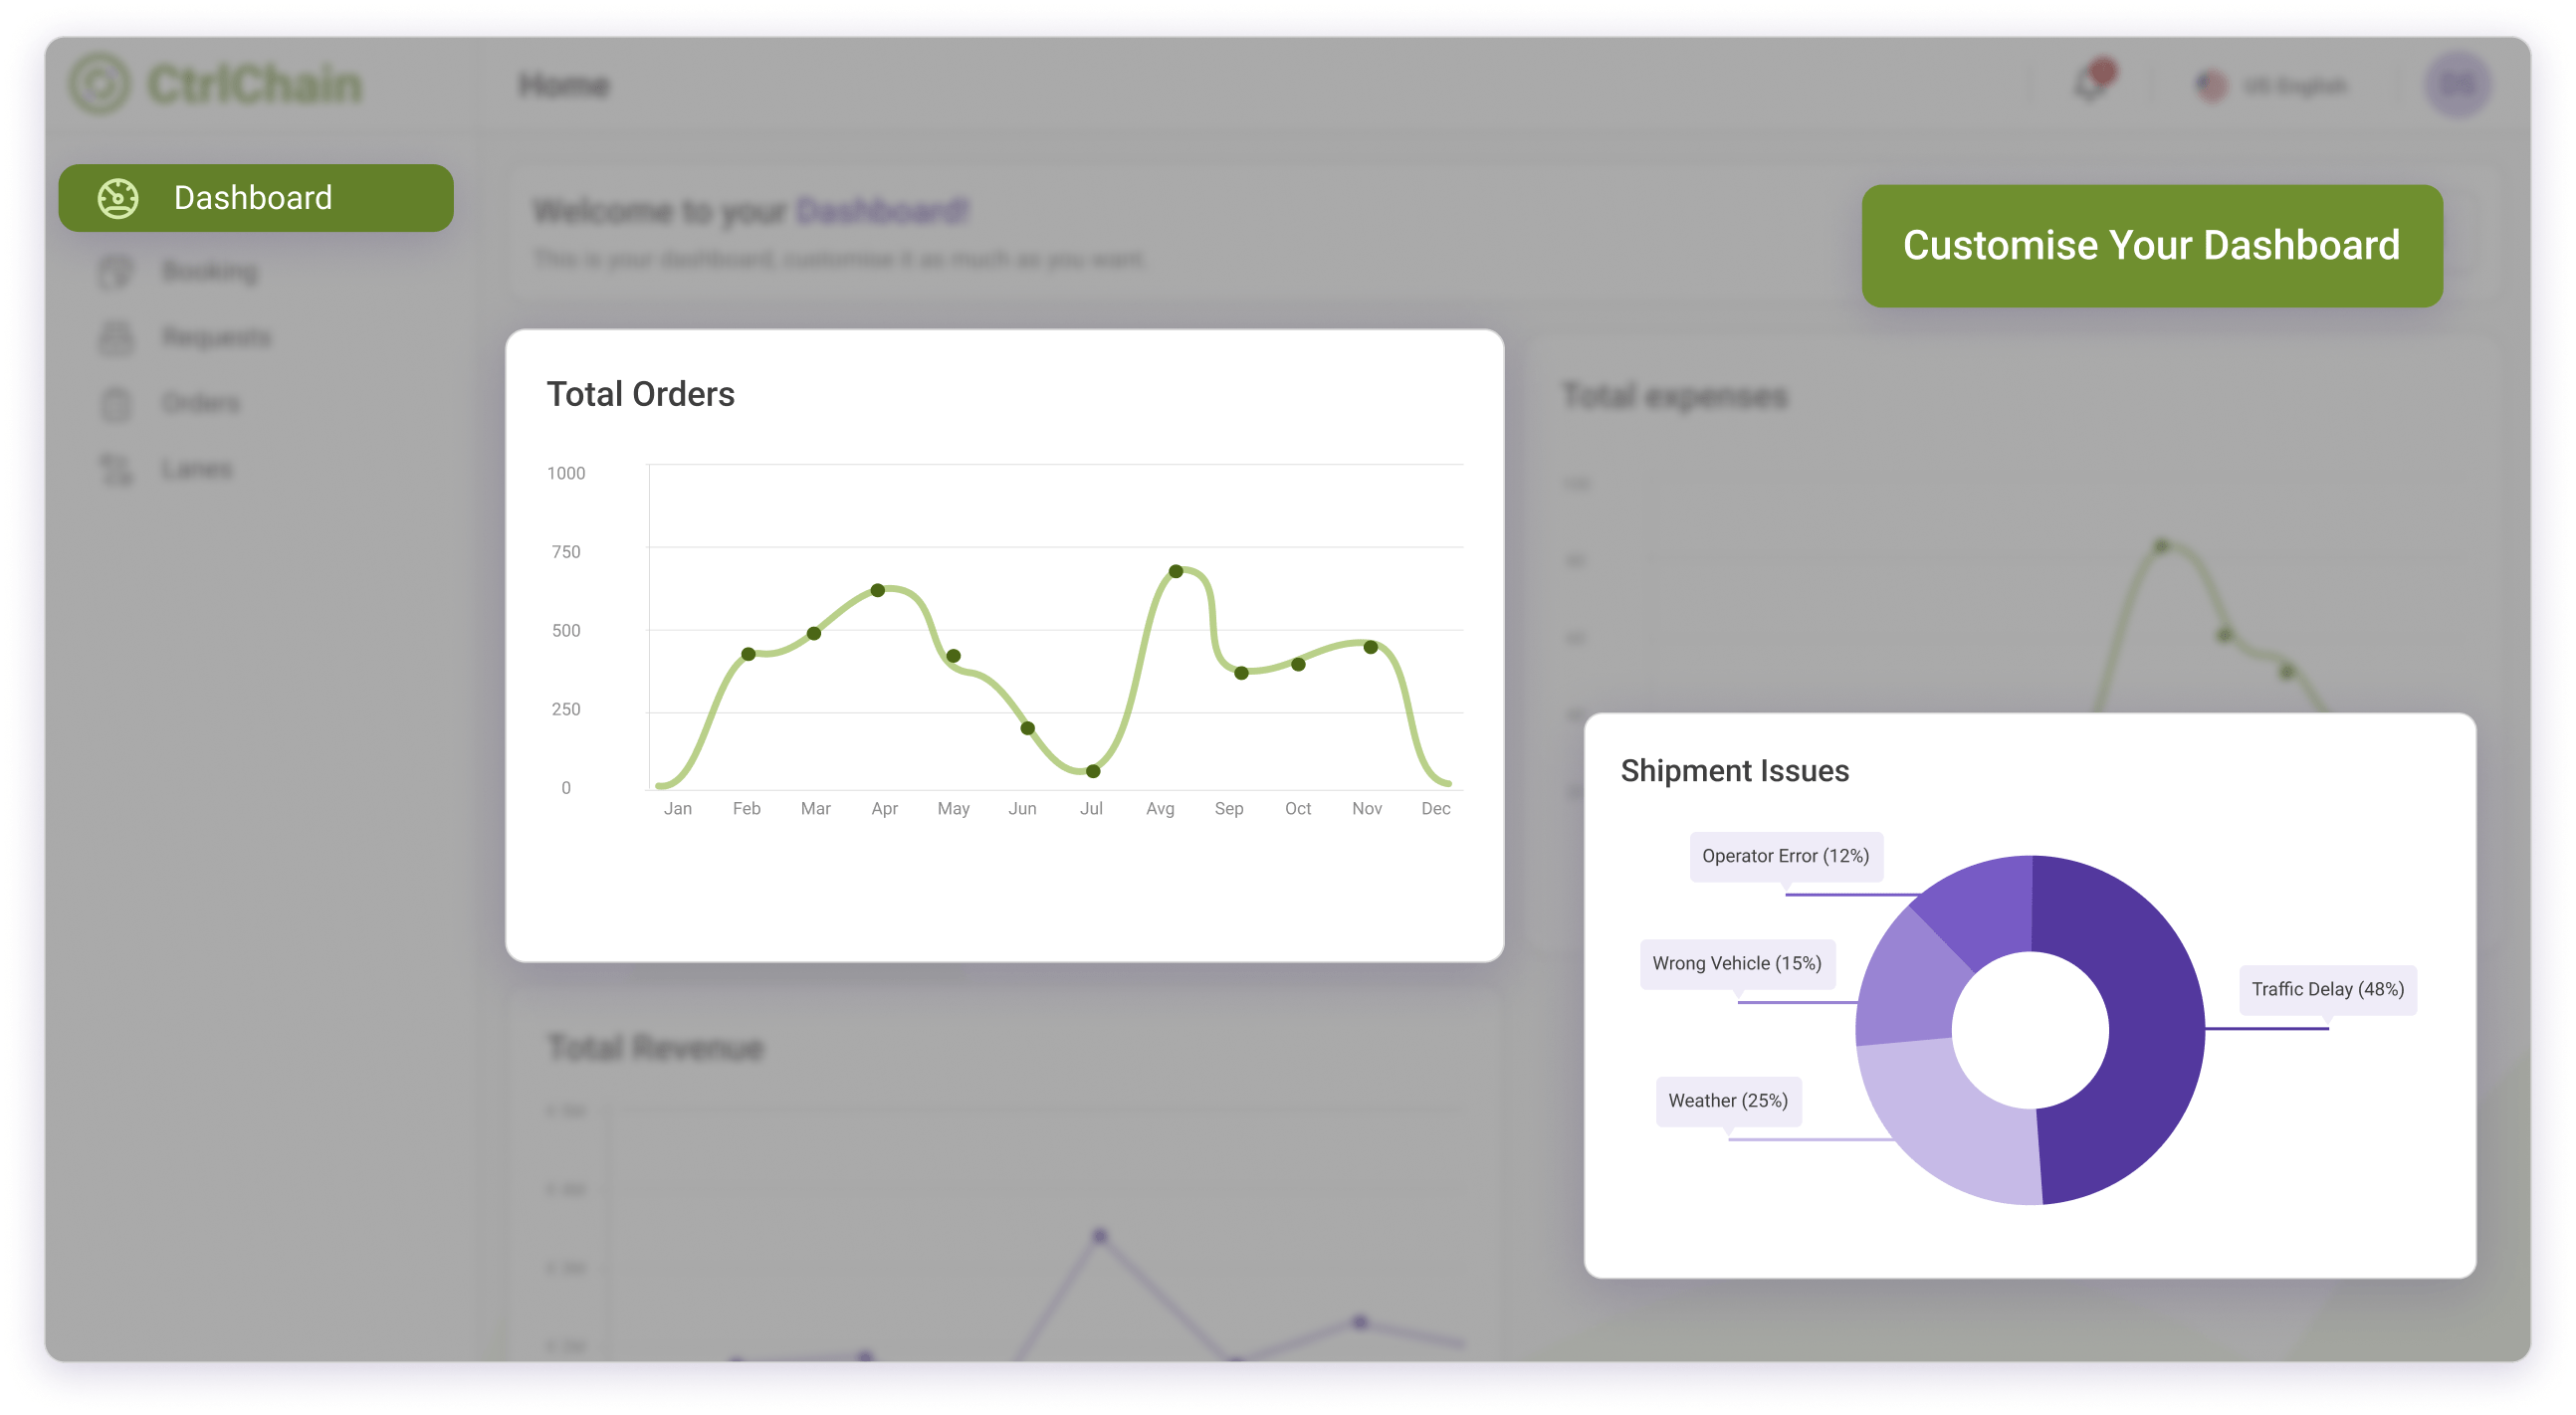Click the CtrlChain logo icon
The image size is (2576, 1415).
(x=99, y=84)
